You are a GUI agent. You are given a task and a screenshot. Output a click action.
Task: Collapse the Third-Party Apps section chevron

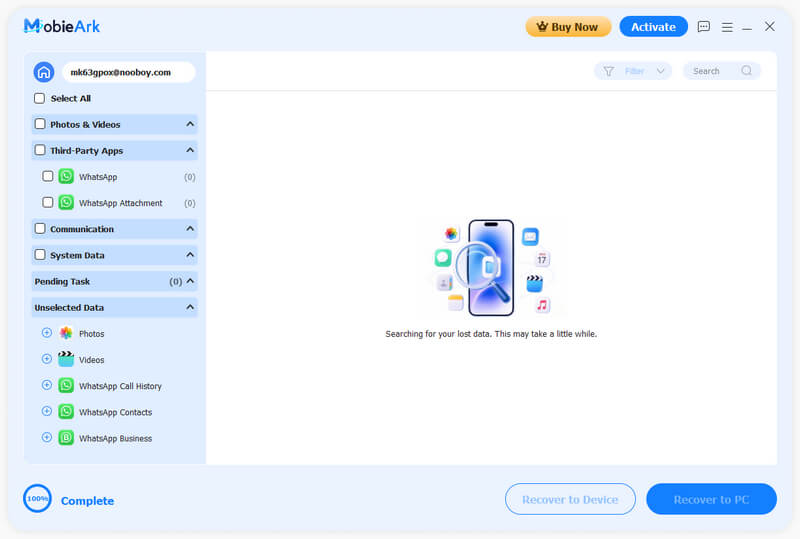tap(190, 150)
